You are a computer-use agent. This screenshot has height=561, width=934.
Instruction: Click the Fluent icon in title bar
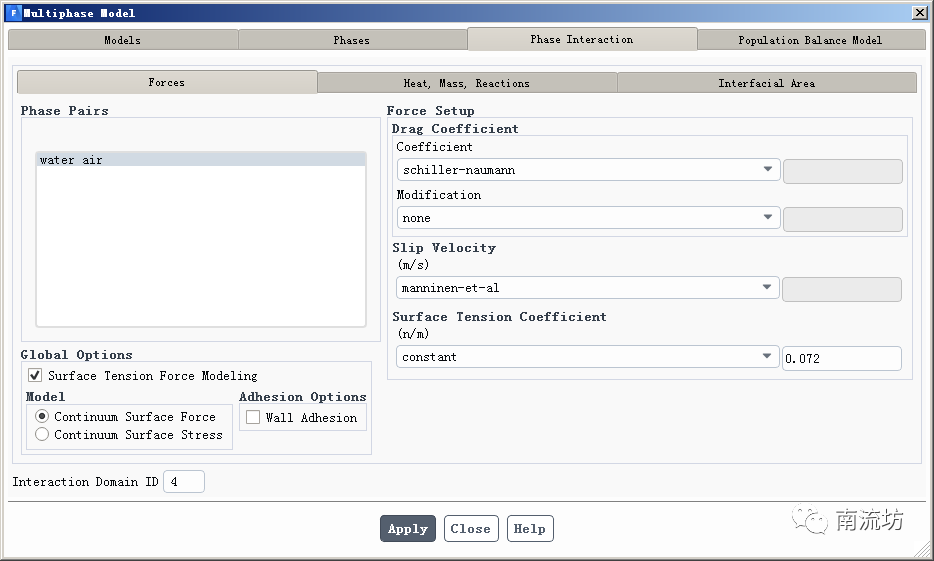(x=13, y=13)
